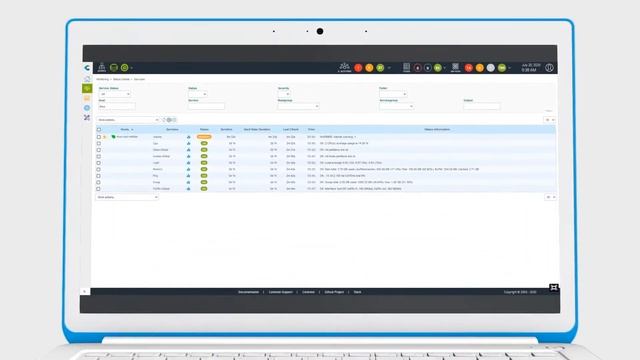Open the orange Reporting section in the sidebar
The height and width of the screenshot is (360, 640).
pyautogui.click(x=87, y=98)
